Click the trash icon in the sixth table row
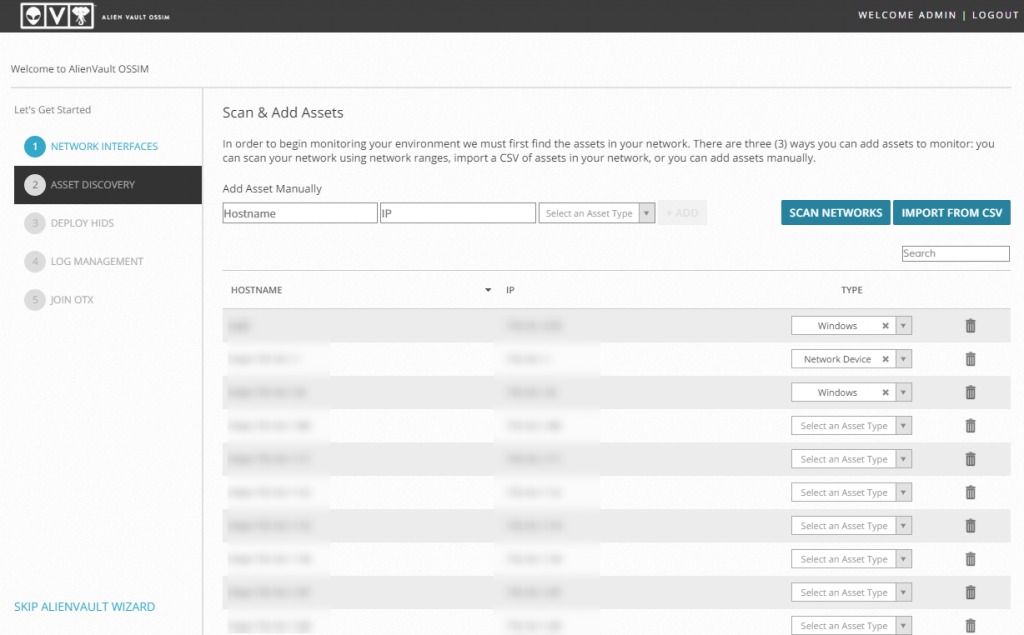The width and height of the screenshot is (1024, 635). pyautogui.click(x=970, y=493)
